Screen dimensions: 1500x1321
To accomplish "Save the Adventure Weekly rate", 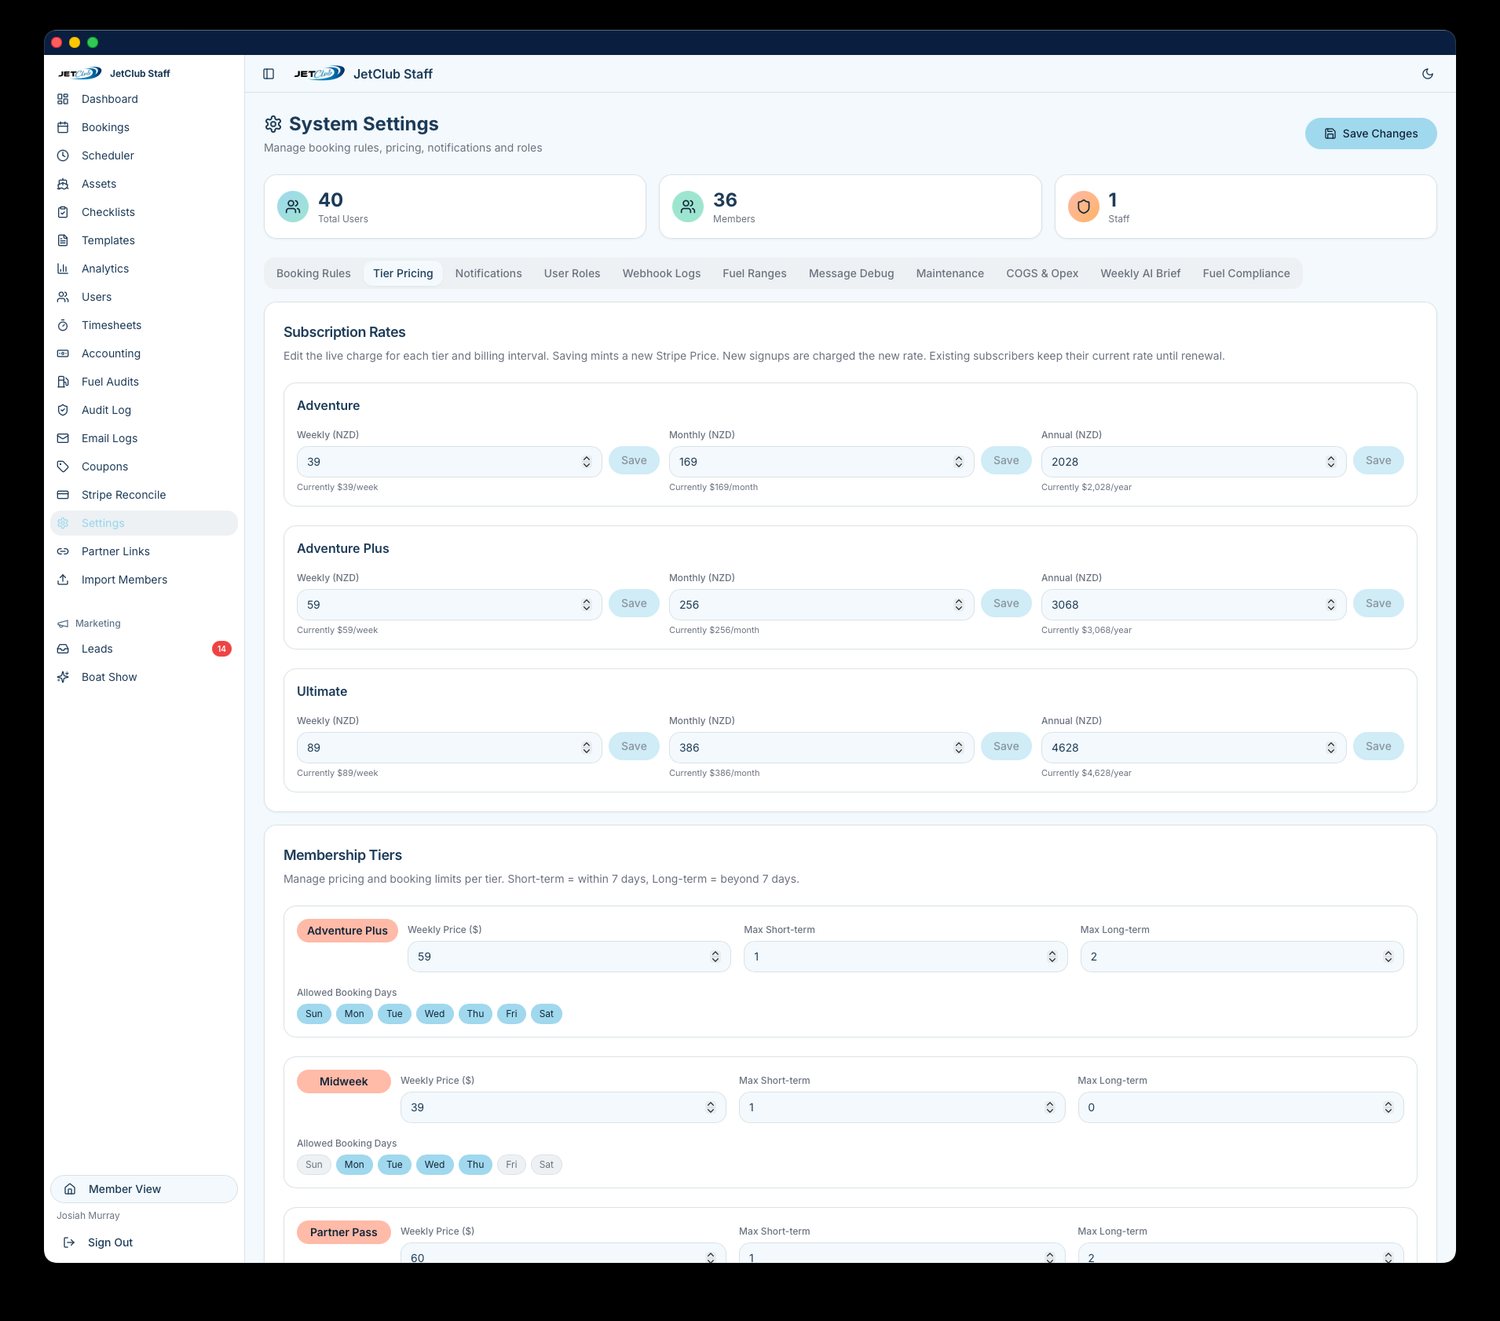I will (634, 461).
